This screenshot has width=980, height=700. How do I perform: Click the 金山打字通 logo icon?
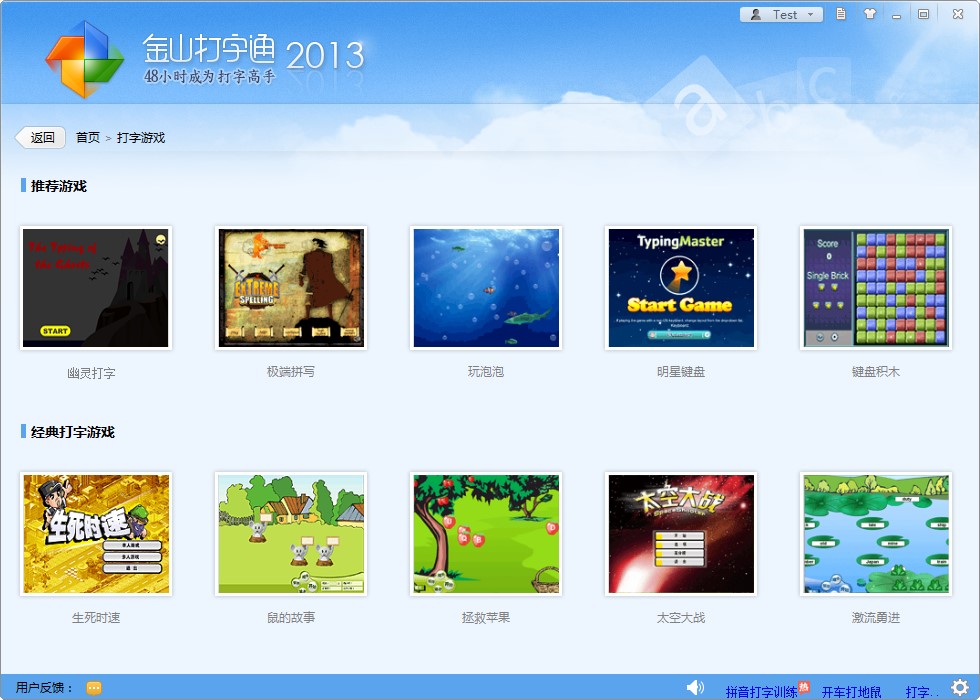pos(84,59)
